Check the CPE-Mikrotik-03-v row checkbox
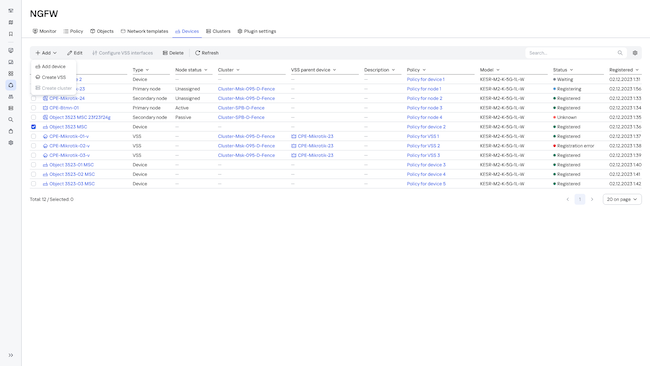Image resolution: width=650 pixels, height=366 pixels. (x=34, y=155)
